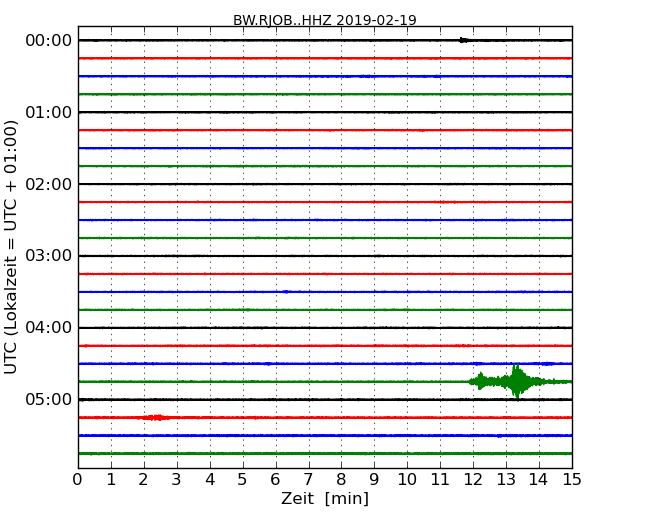Click the 01:00 time label
Image resolution: width=650 pixels, height=520 pixels.
pos(49,112)
